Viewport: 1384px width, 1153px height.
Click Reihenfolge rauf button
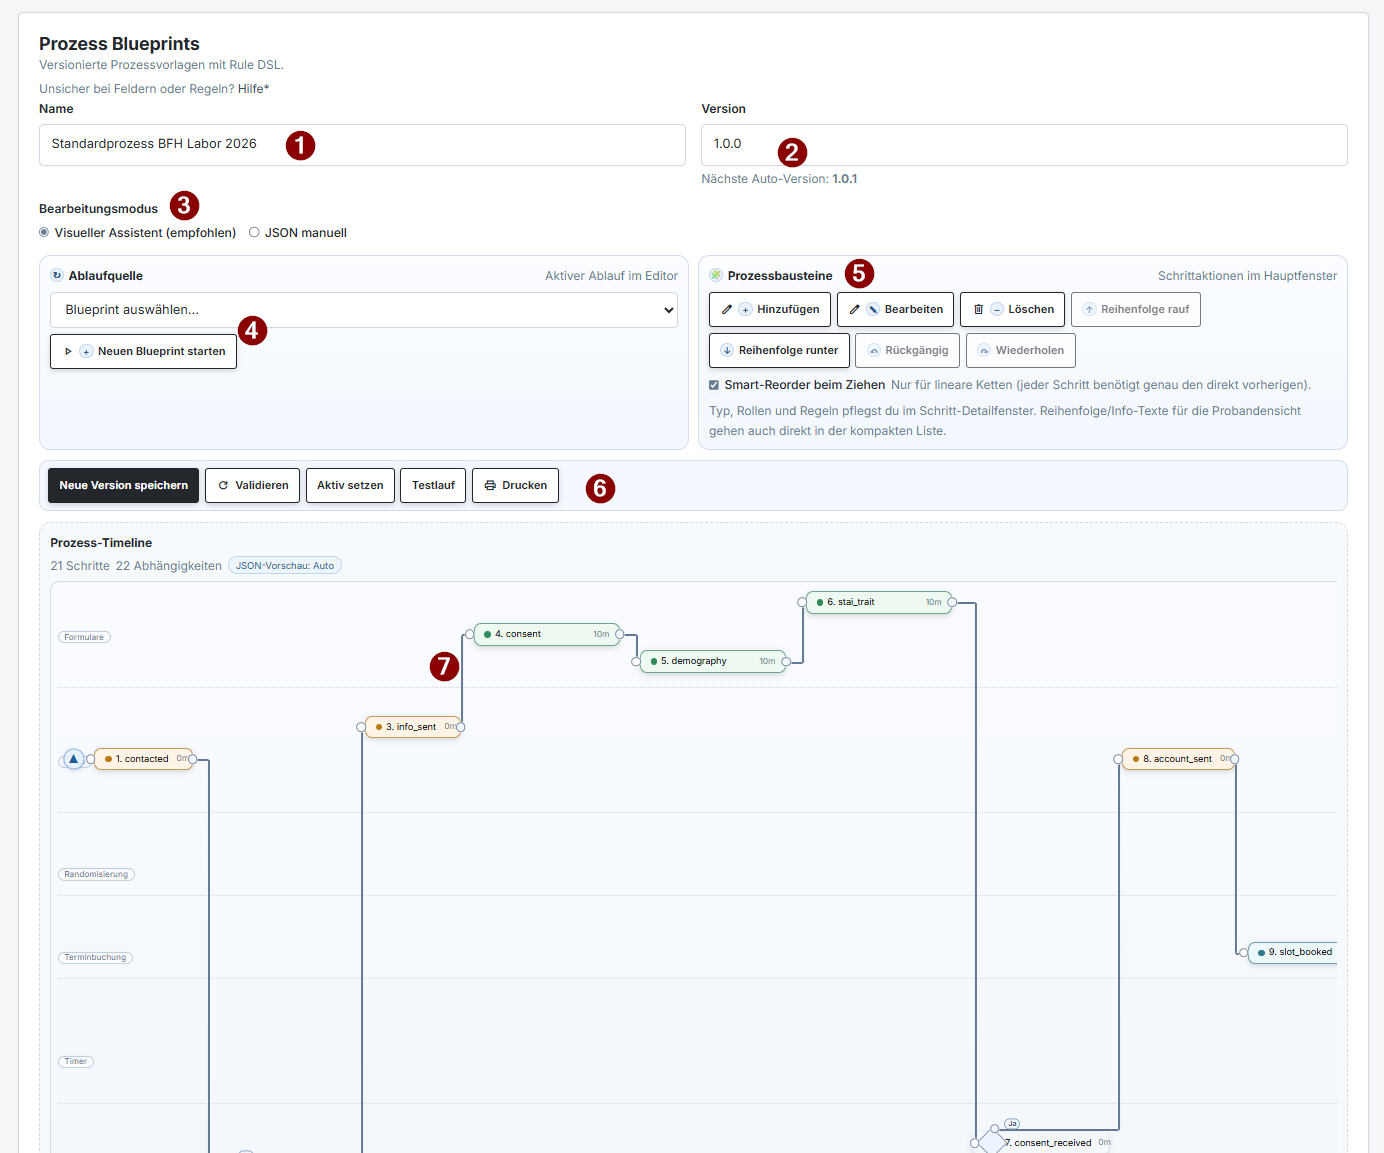(1136, 309)
